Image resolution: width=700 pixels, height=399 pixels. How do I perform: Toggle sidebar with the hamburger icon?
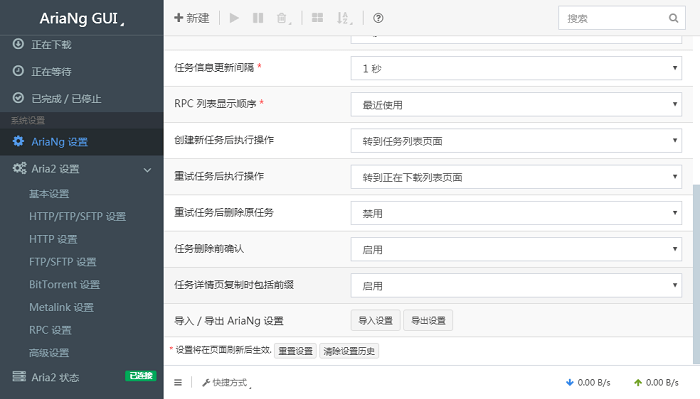pos(178,382)
